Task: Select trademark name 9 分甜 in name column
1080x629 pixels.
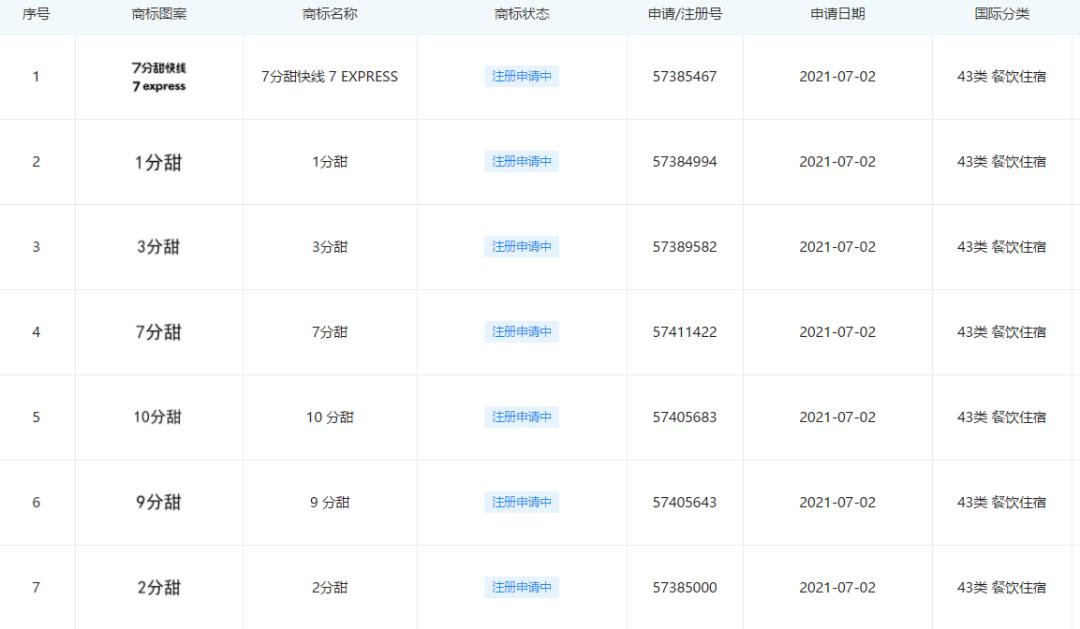Action: pos(329,502)
